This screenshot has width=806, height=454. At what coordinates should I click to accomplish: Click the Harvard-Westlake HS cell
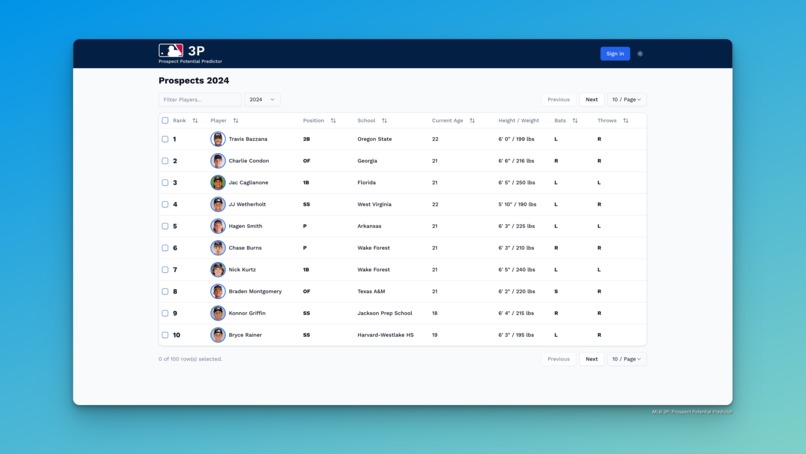[386, 335]
